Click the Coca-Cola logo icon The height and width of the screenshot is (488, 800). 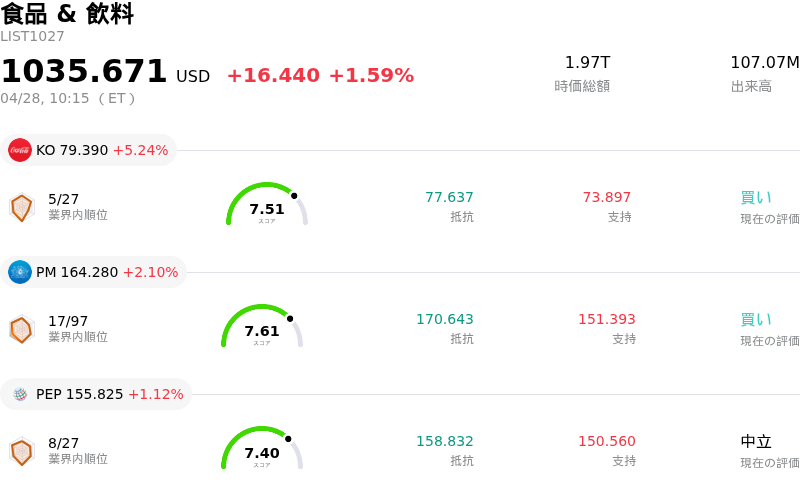(20, 150)
